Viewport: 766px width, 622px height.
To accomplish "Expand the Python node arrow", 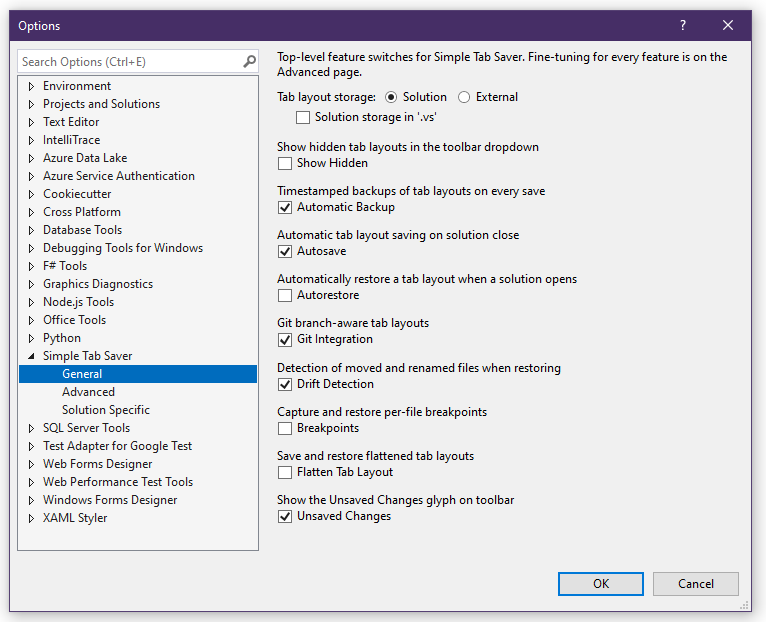I will click(x=31, y=338).
